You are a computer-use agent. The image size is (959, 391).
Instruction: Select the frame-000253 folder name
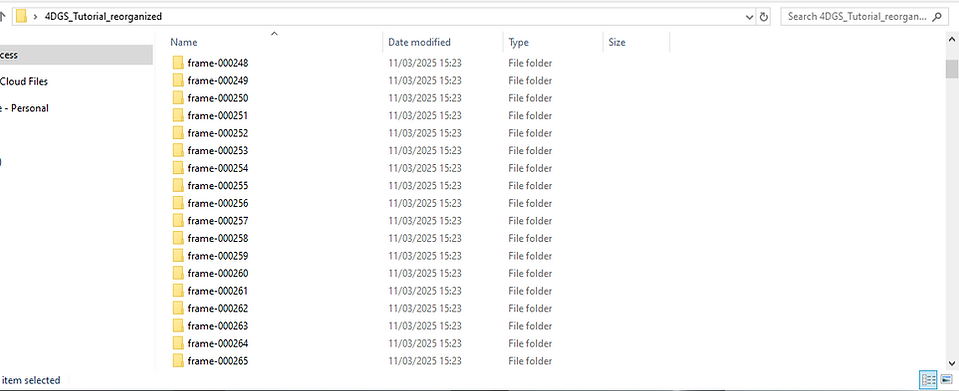tap(218, 151)
